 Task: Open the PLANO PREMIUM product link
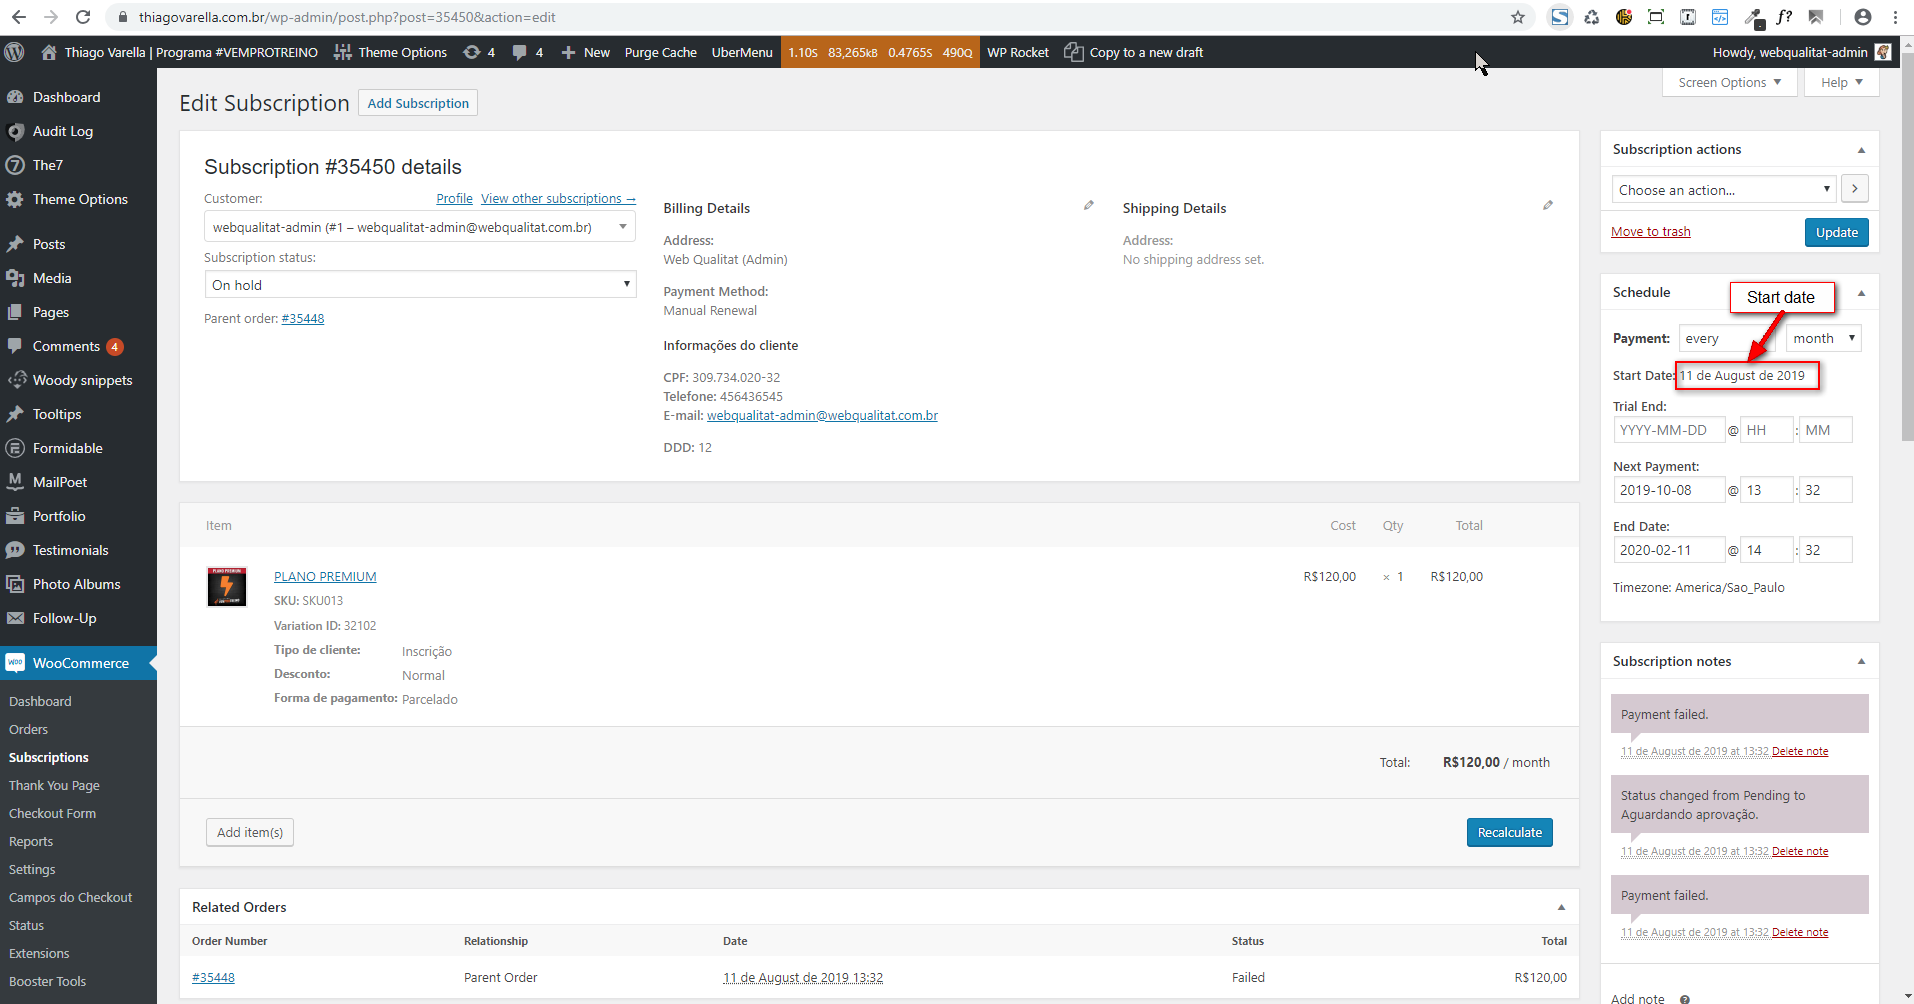coord(325,576)
